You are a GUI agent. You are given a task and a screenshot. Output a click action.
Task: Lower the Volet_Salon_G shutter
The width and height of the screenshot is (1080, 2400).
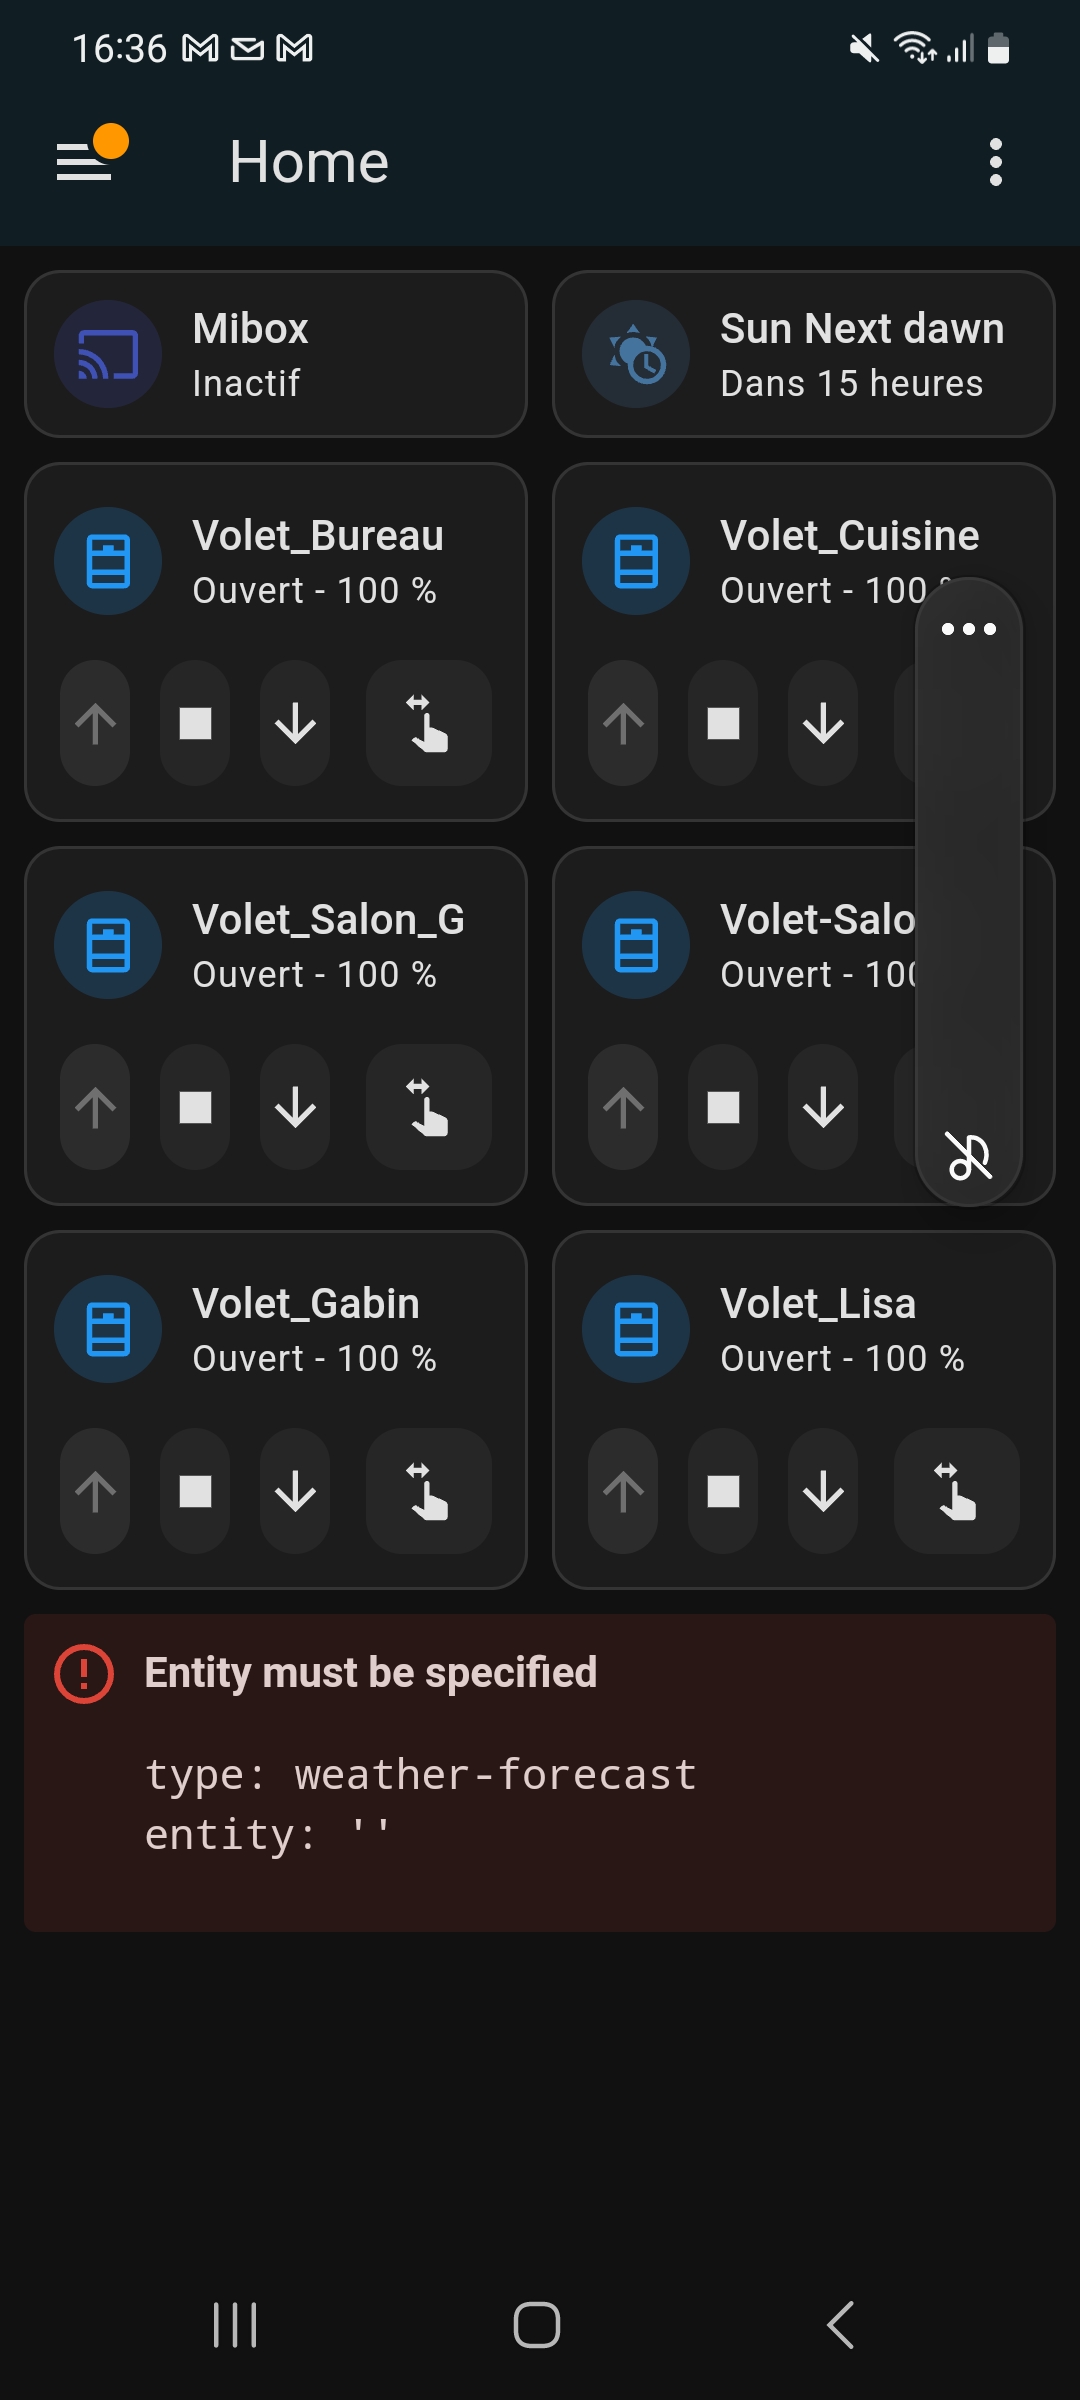point(295,1107)
